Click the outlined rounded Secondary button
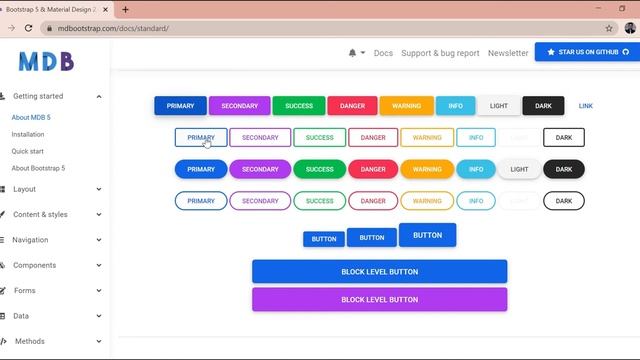 pyautogui.click(x=260, y=201)
